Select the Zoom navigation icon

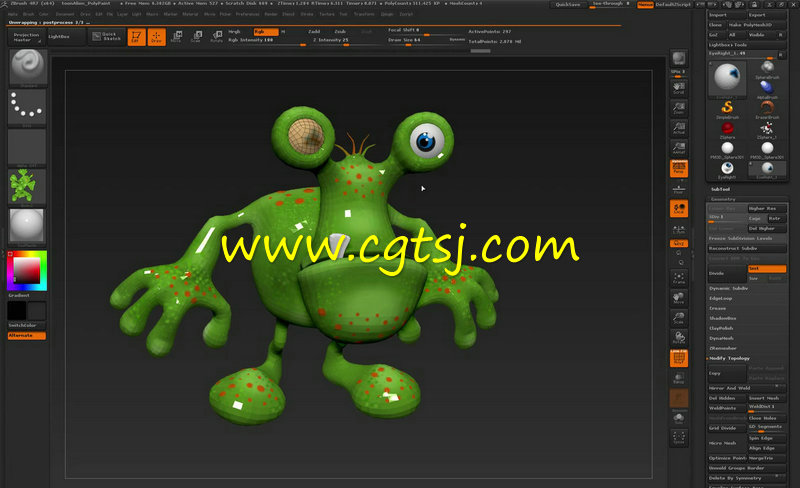(679, 108)
